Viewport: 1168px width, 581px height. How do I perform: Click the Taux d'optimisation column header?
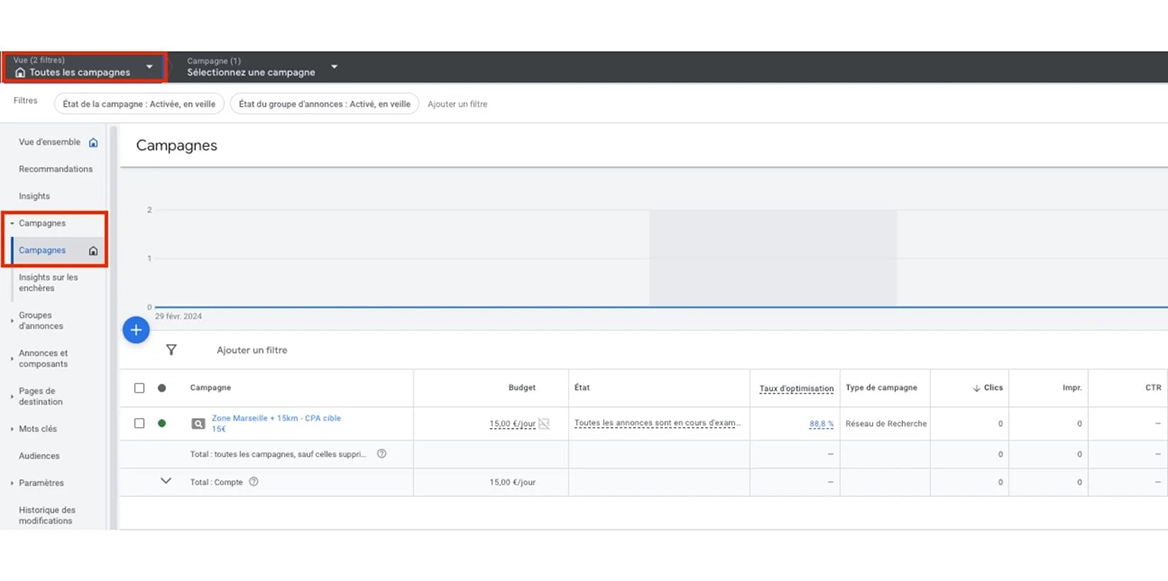[796, 388]
